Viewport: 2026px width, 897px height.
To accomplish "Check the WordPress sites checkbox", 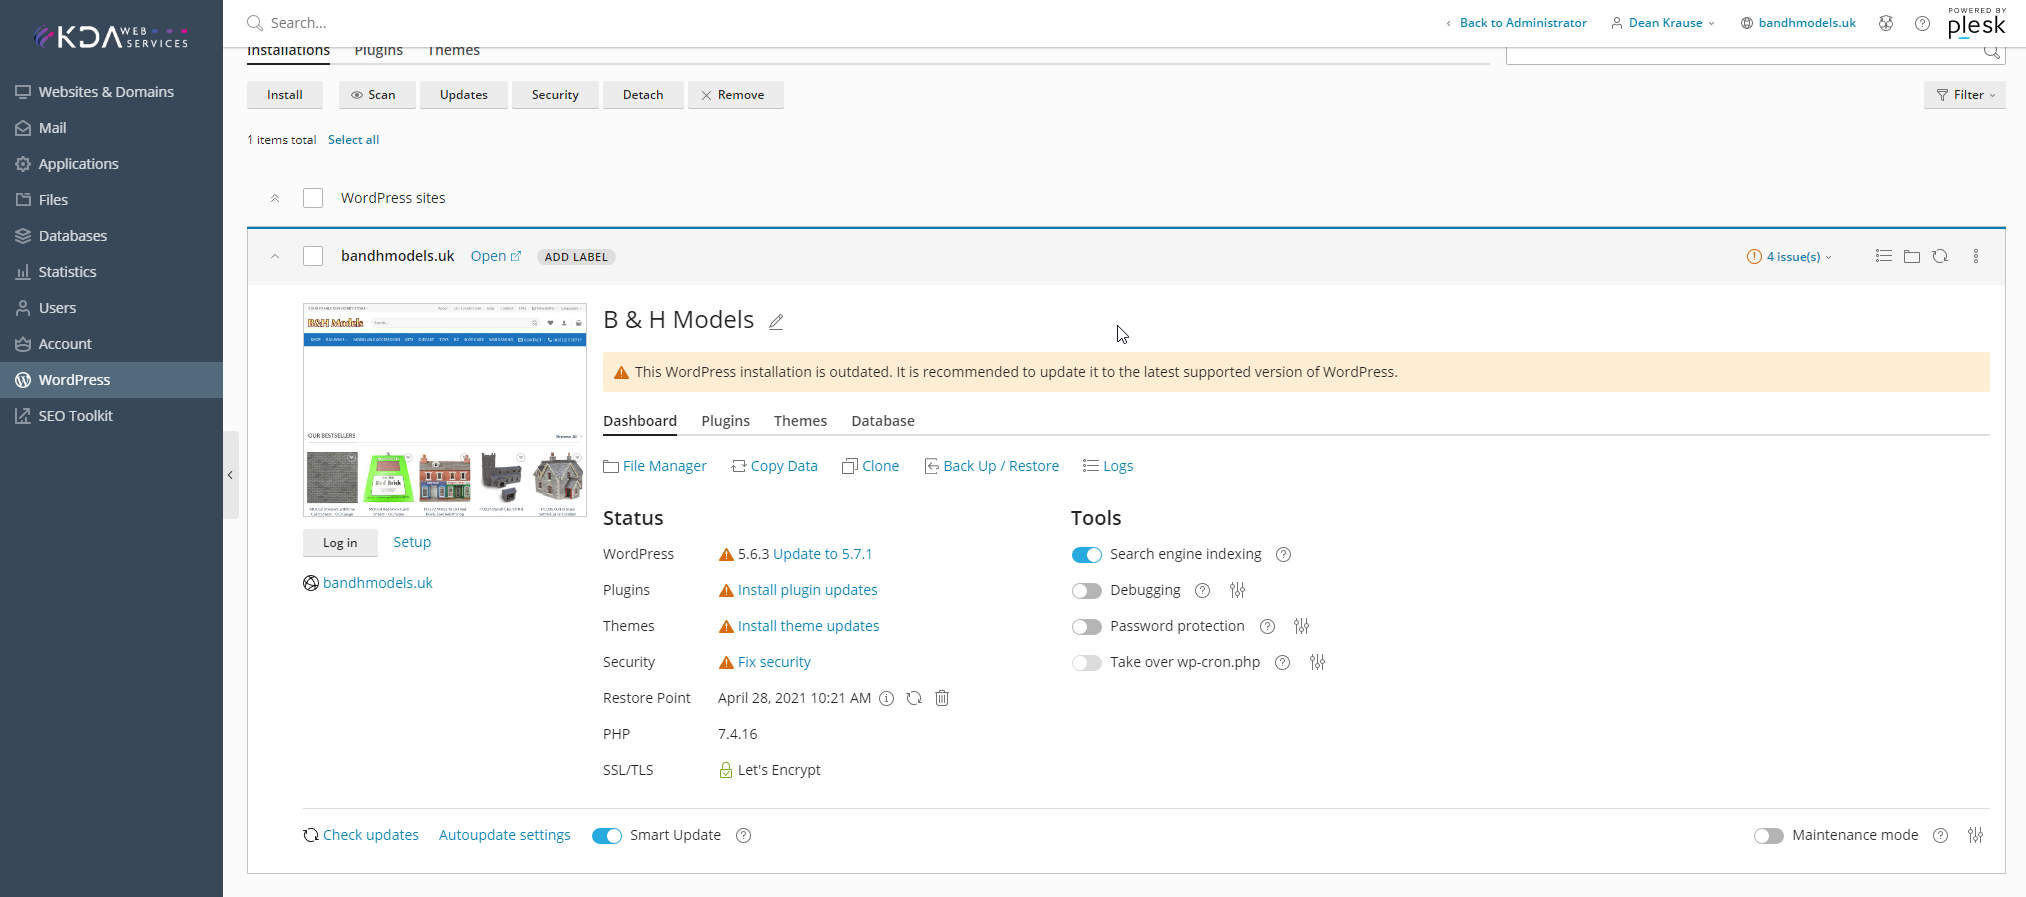I will 313,198.
